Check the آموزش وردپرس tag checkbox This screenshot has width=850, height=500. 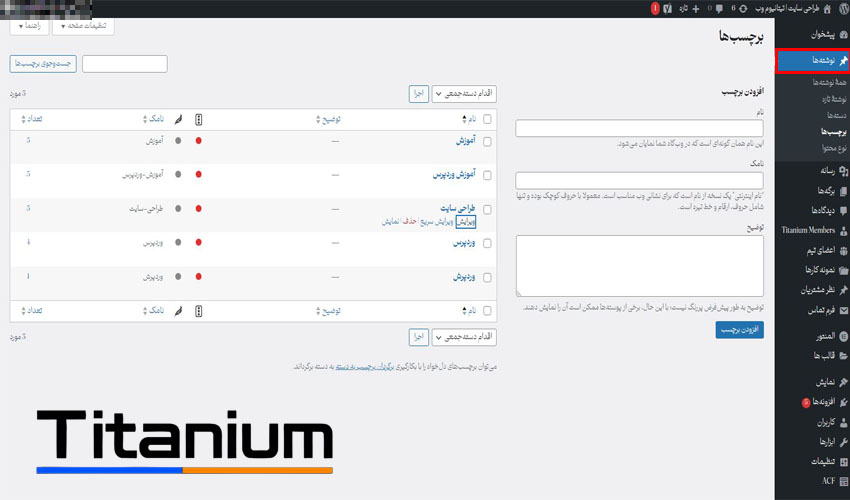coord(487,175)
